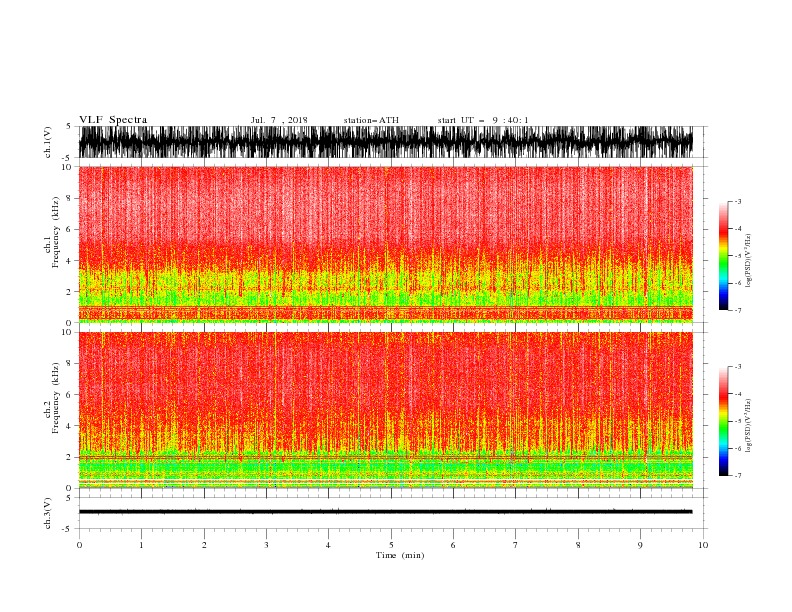
Task: Click time axis tick label '5'
Action: click(391, 545)
